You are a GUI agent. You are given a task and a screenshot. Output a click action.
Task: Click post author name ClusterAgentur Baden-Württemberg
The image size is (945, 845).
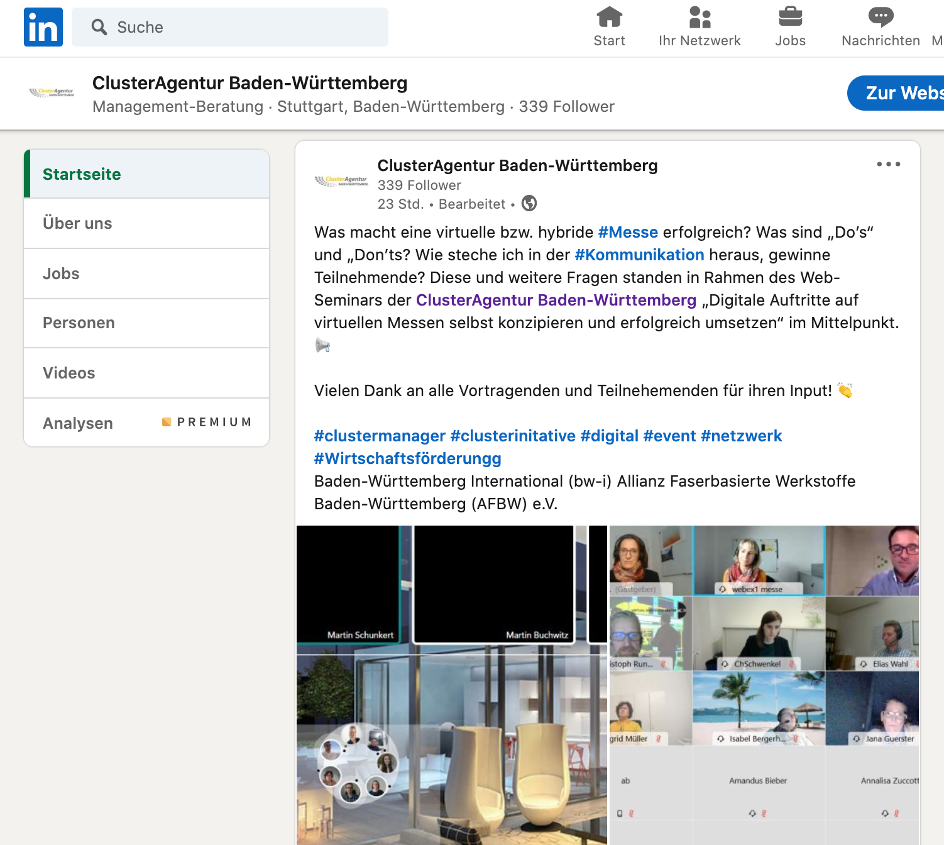coord(517,166)
